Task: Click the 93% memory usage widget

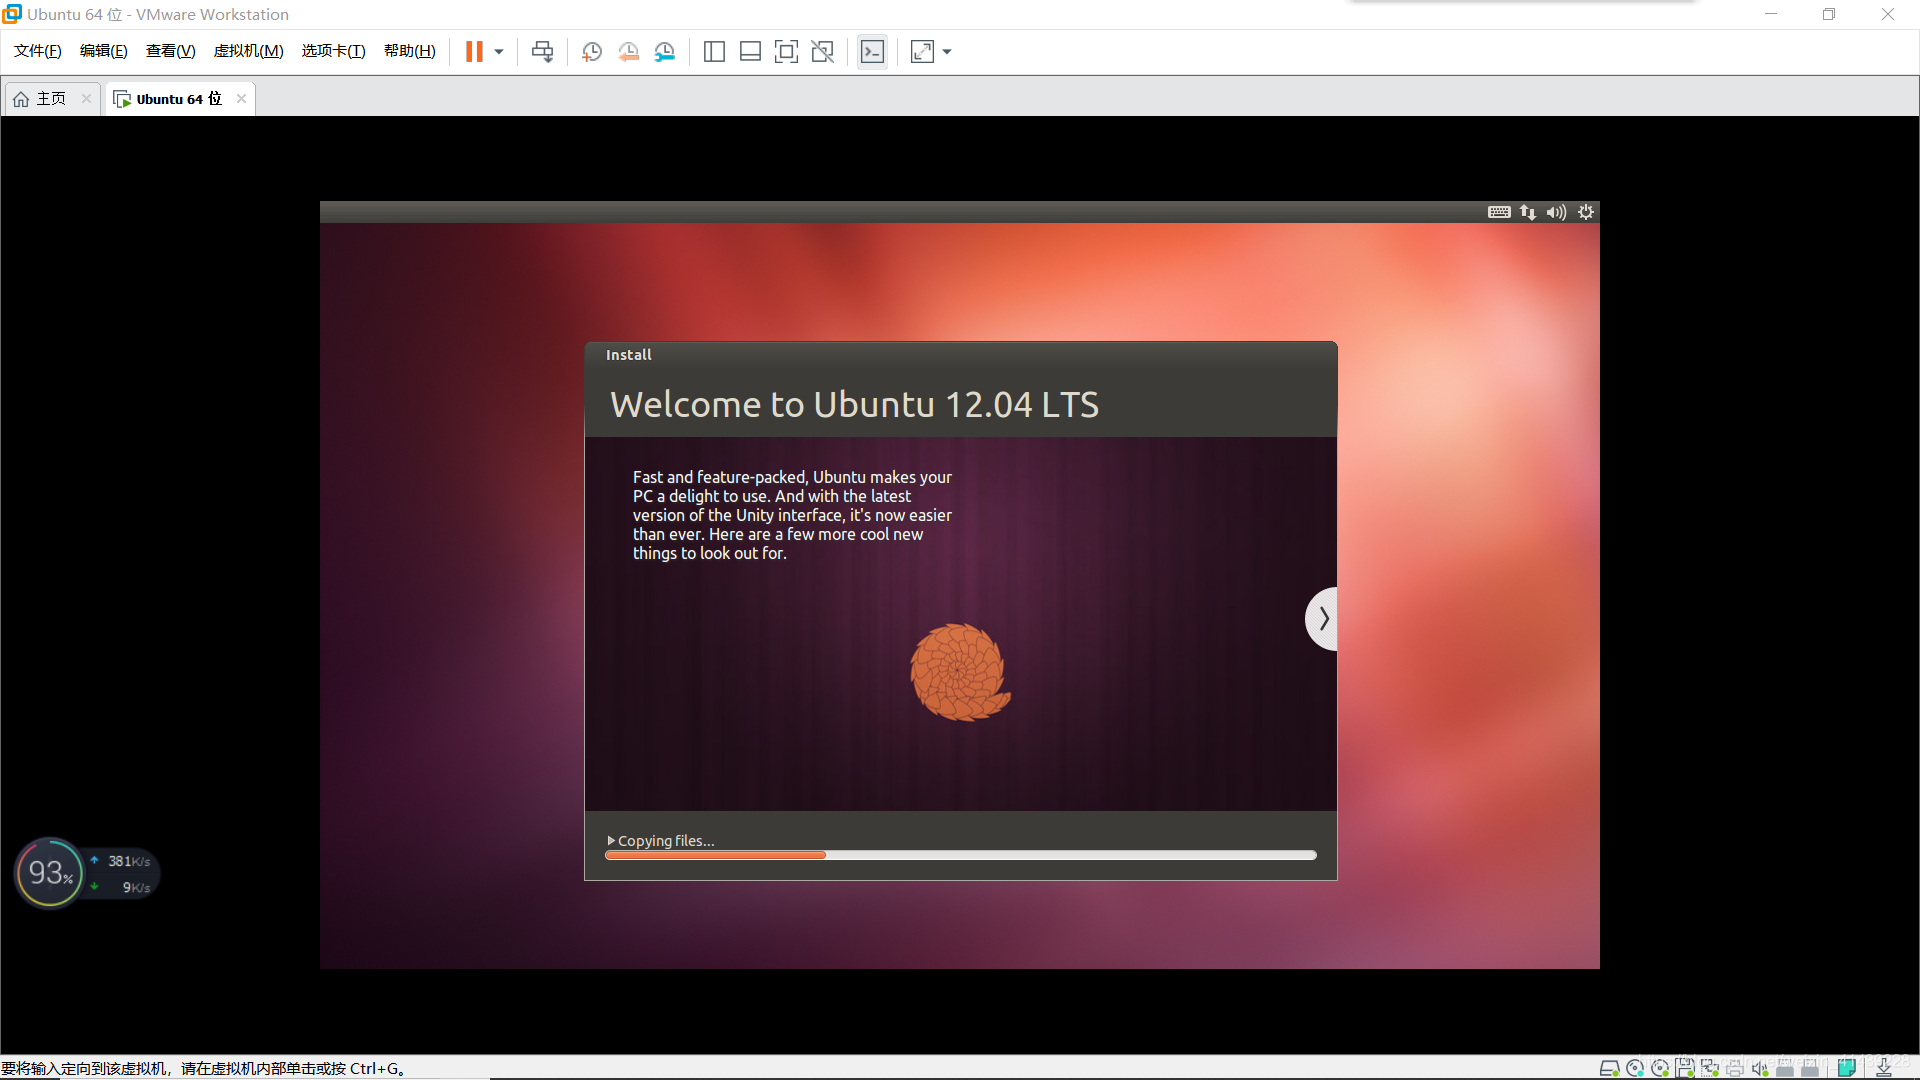Action: 50,873
